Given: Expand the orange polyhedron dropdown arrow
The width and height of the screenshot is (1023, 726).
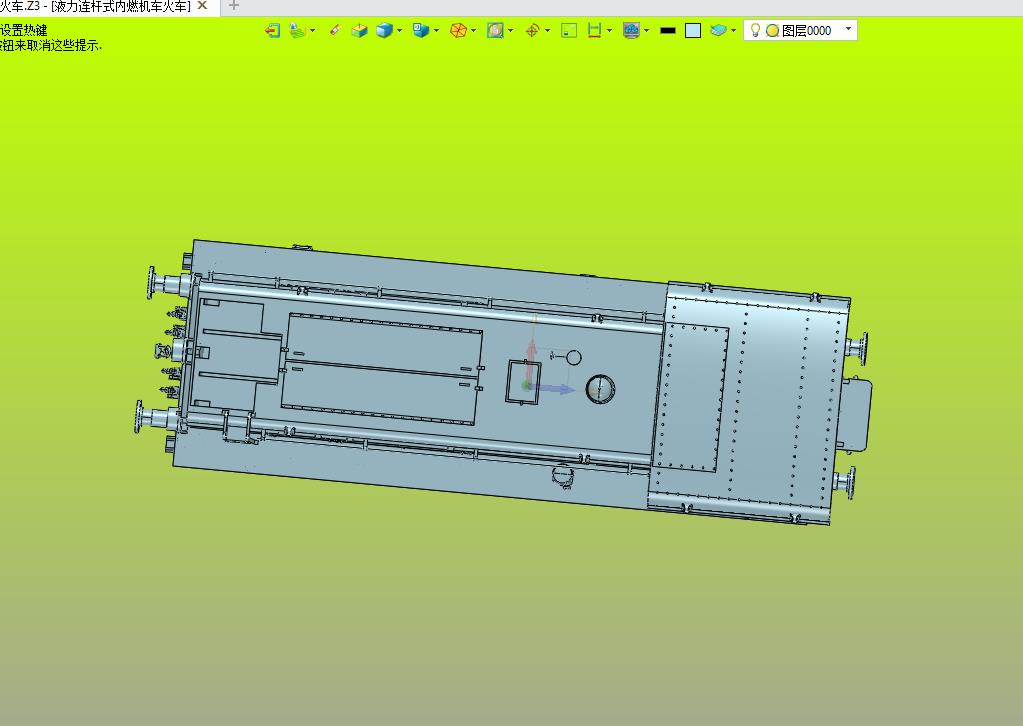Looking at the screenshot, I should (474, 31).
